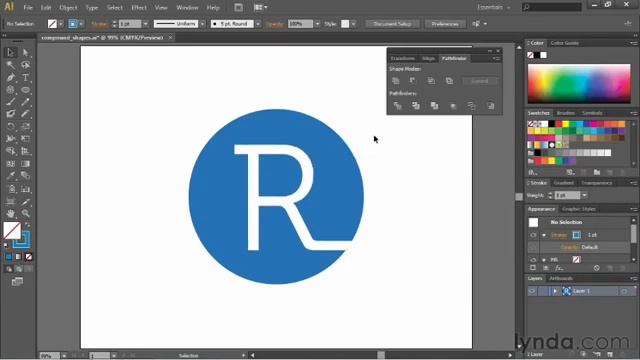The width and height of the screenshot is (640, 360).
Task: Collapse the Stroke row in Appearance panel
Action: (x=544, y=235)
